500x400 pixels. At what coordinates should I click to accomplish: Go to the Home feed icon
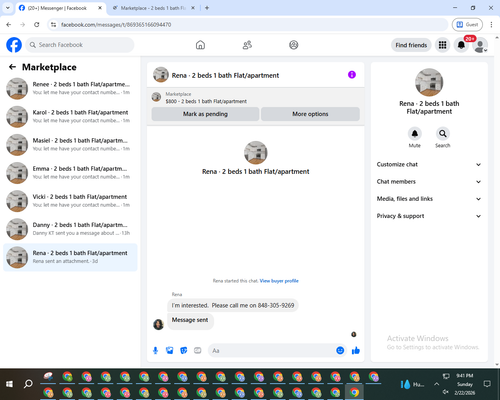(x=200, y=45)
